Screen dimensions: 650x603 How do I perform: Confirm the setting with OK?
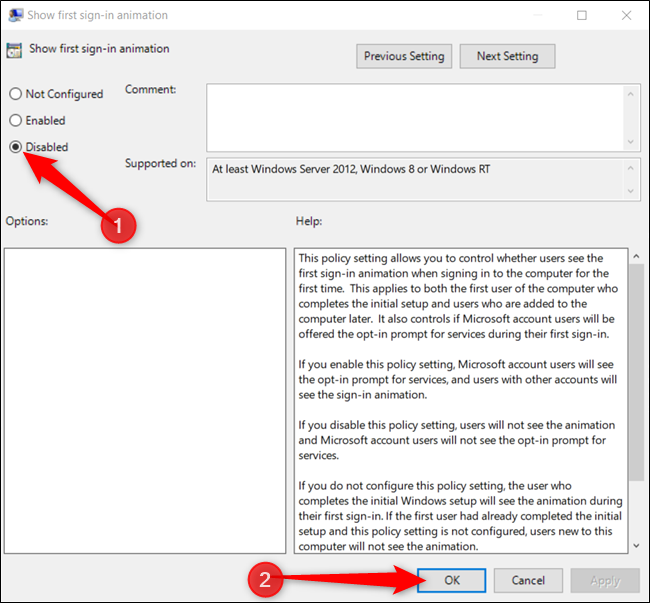point(451,580)
